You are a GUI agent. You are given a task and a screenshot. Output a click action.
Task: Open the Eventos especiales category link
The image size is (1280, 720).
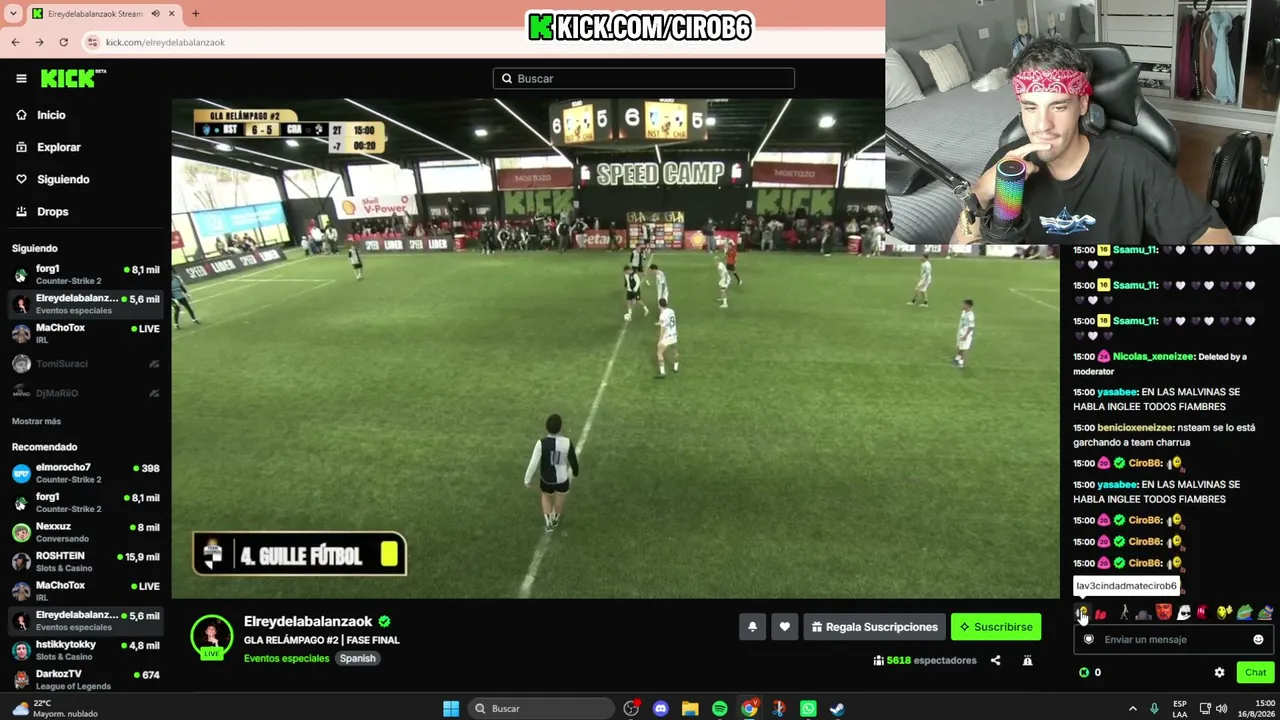point(286,658)
